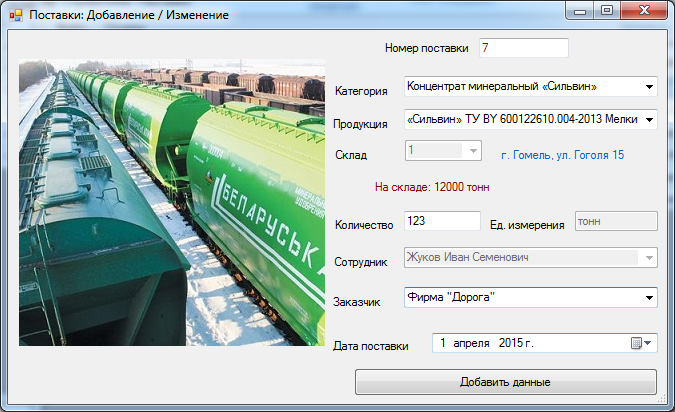
Task: Click the На складе: 12000 тонн text
Action: click(432, 187)
